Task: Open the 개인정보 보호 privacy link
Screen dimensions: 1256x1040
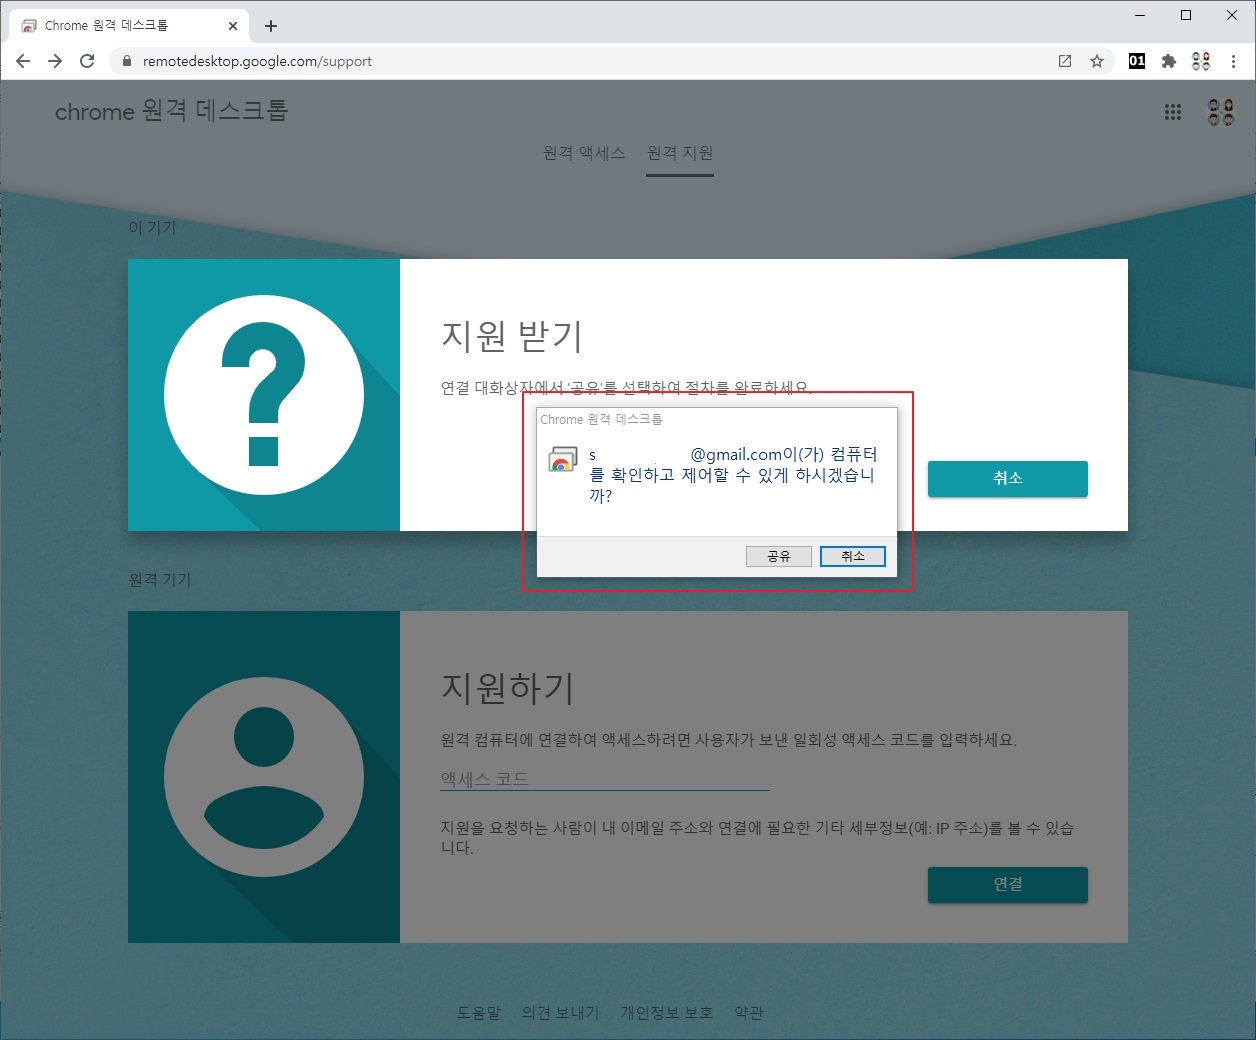Action: coord(666,1013)
